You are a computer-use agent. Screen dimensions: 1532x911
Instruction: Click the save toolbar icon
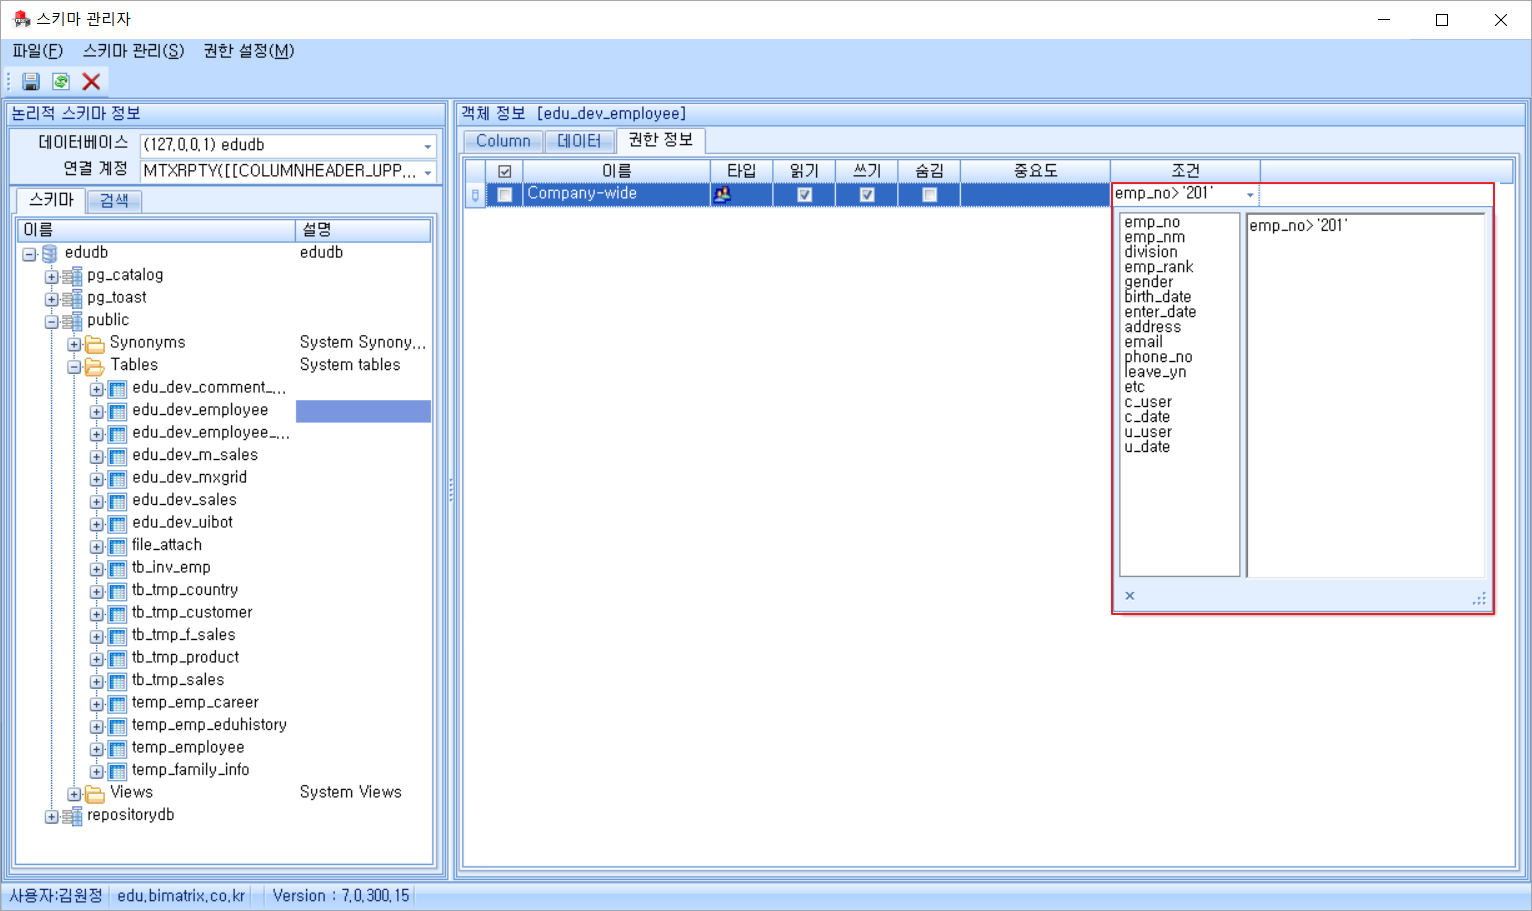click(x=31, y=82)
